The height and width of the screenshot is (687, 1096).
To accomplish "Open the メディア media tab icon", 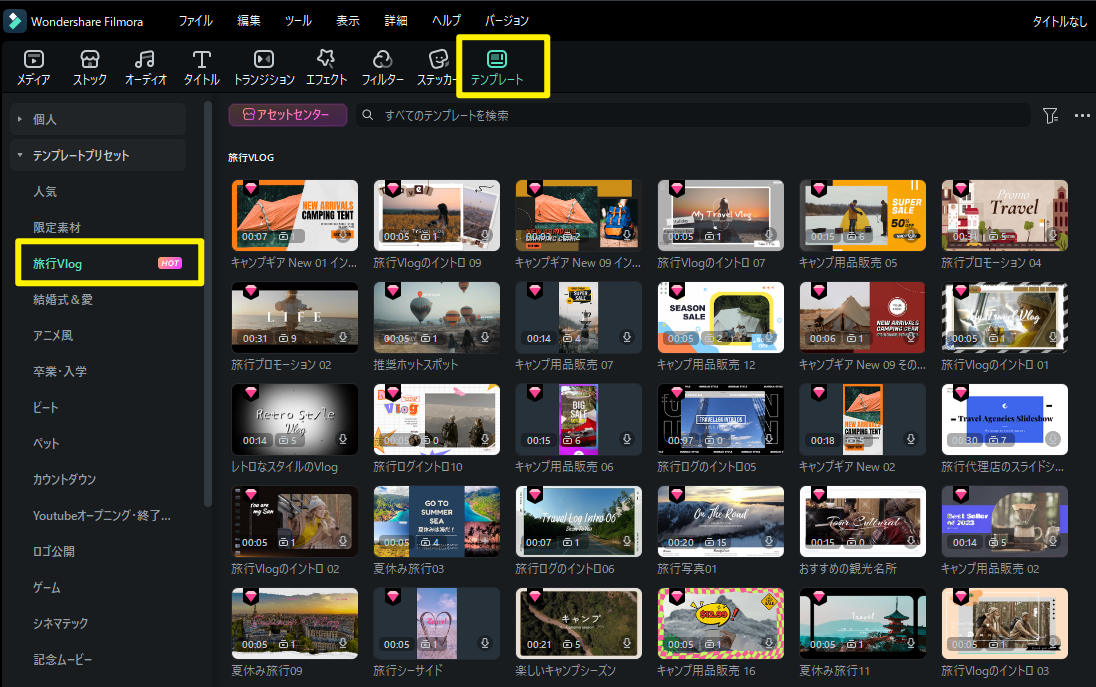I will point(33,60).
